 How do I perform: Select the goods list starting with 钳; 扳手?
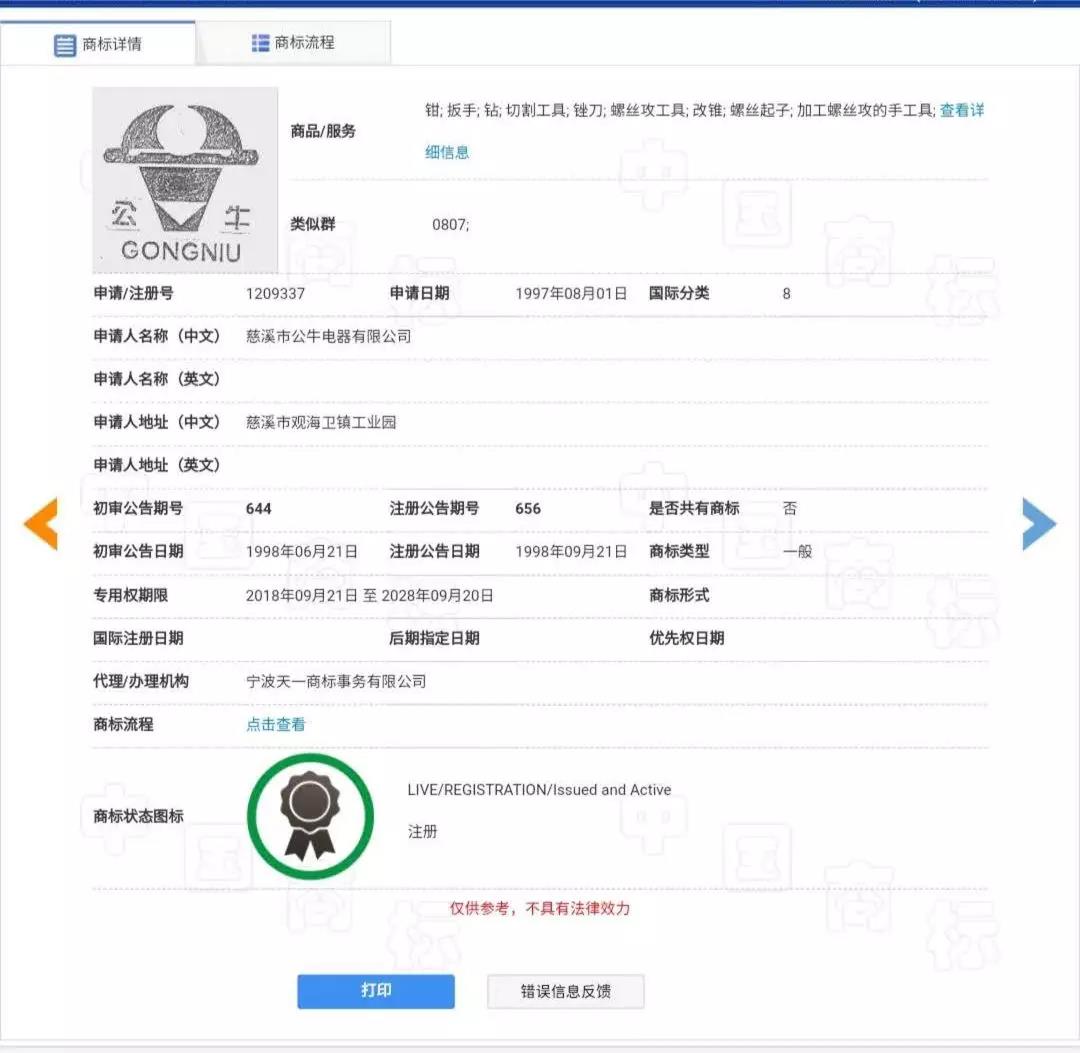coord(681,110)
